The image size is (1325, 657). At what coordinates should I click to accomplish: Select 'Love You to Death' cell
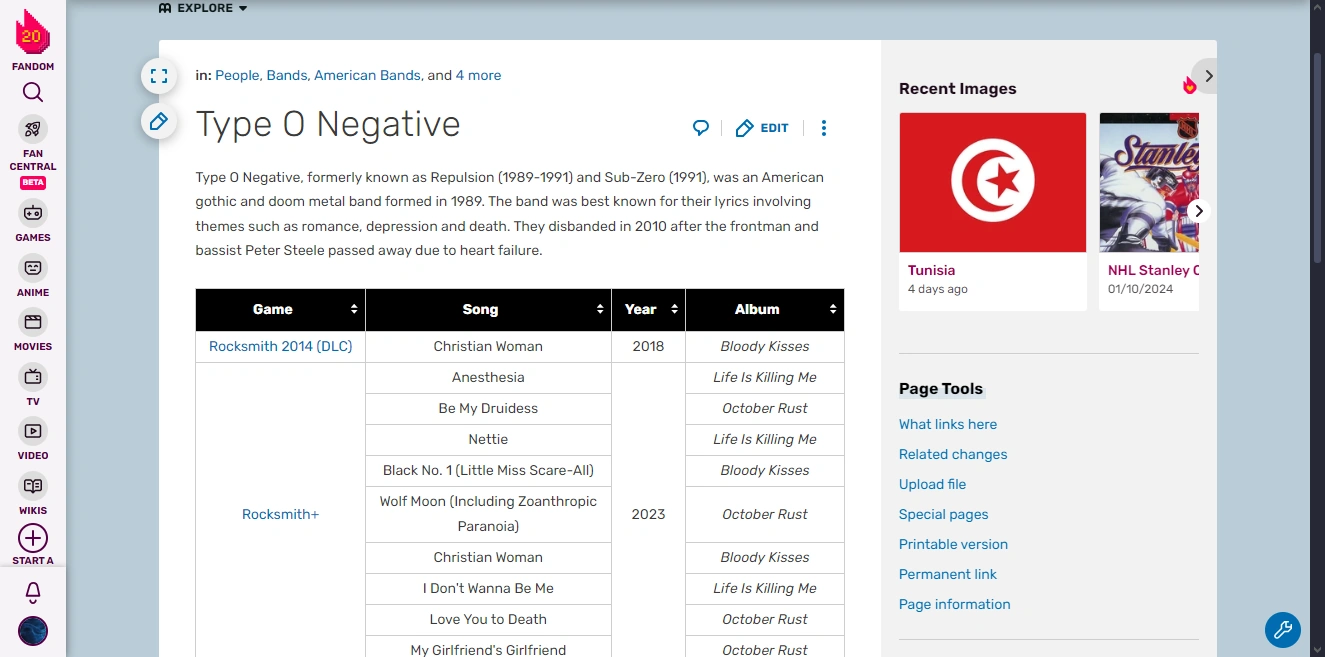(489, 619)
